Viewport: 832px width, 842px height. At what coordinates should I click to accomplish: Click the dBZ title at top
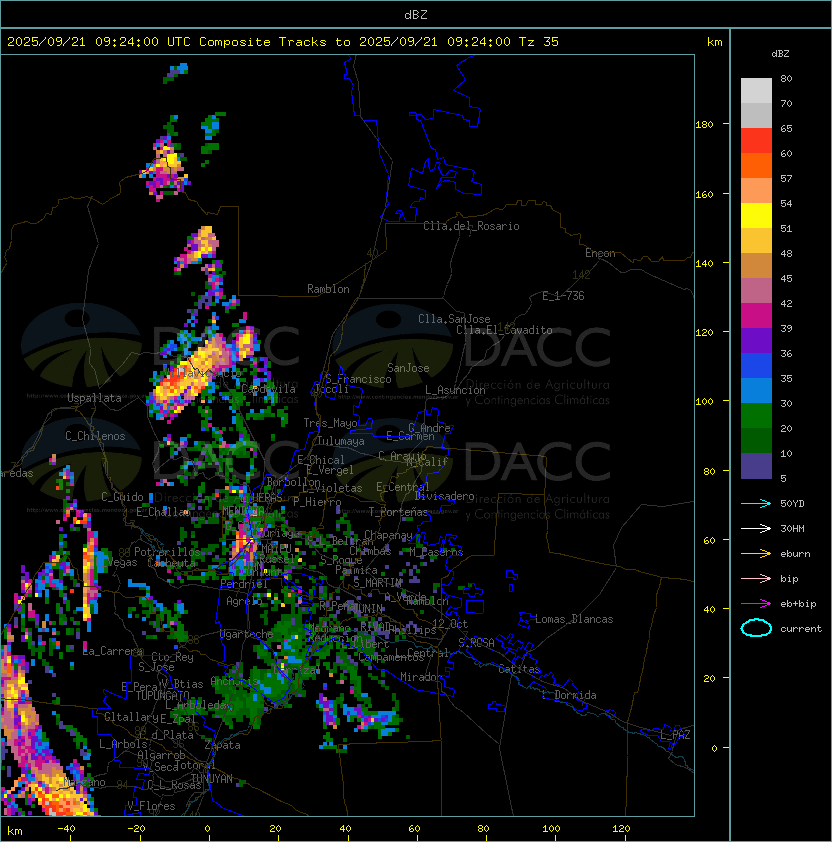click(416, 15)
